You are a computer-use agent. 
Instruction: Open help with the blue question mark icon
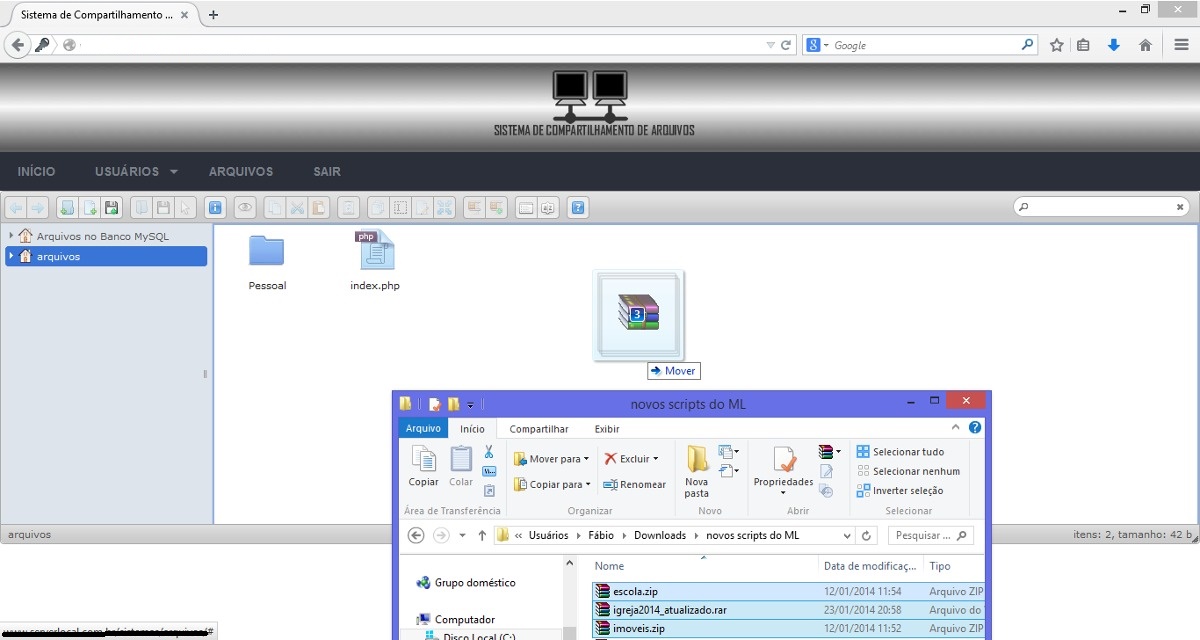(577, 208)
